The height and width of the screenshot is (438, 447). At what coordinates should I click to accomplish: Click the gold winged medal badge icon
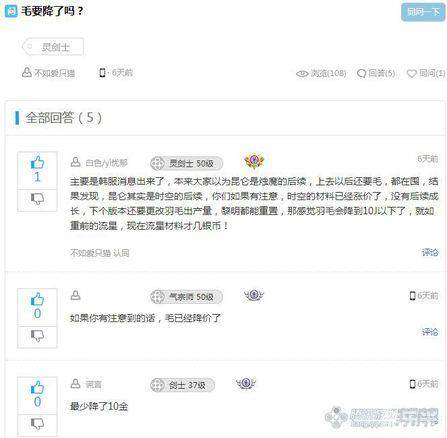click(x=254, y=161)
